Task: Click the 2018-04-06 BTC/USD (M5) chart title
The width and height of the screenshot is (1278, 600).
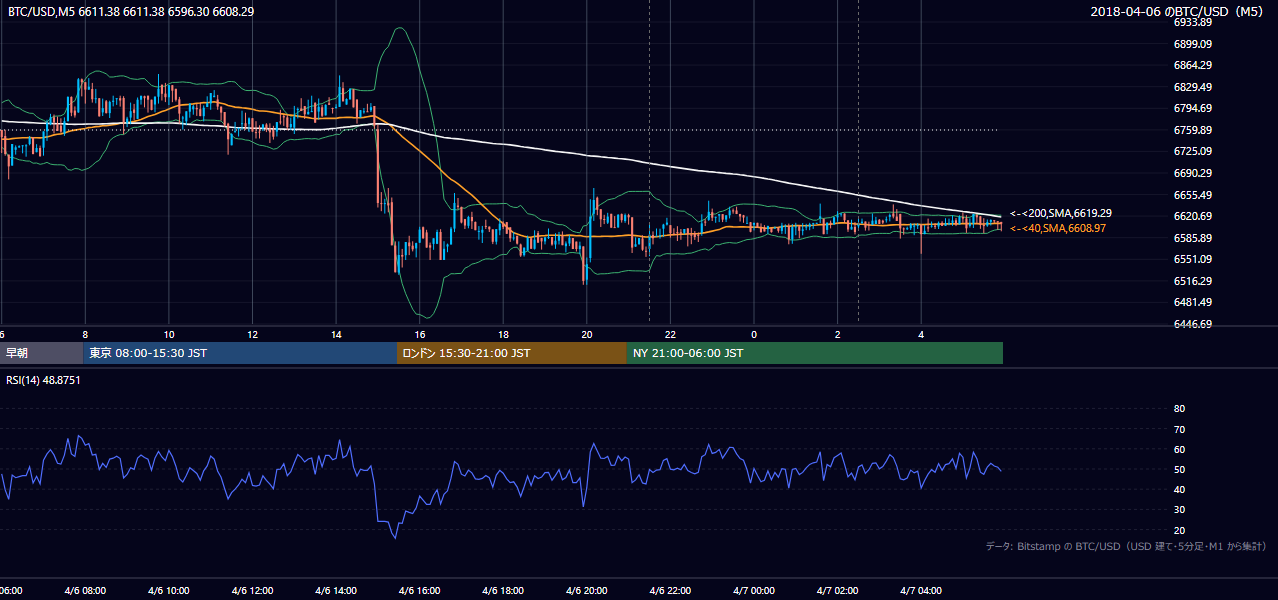Action: tap(1179, 11)
